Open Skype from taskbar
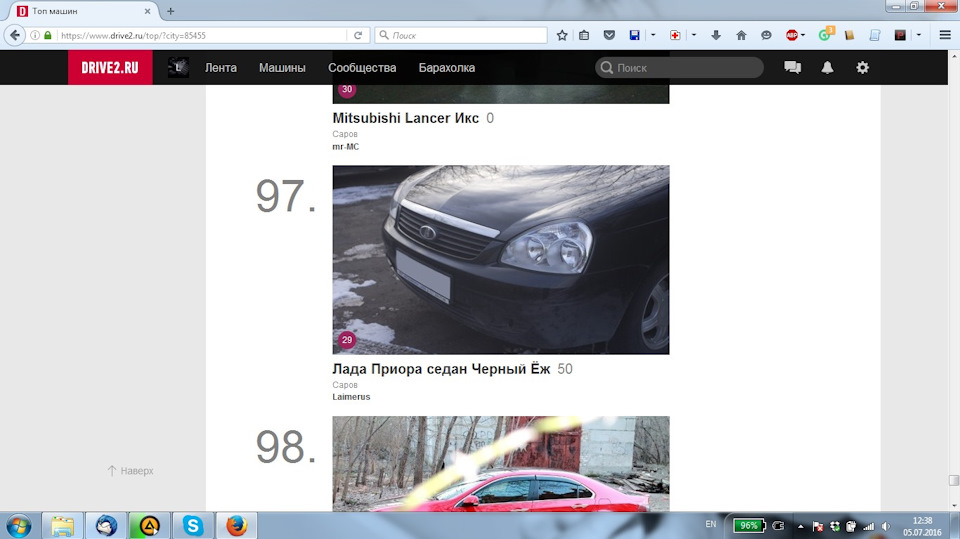Viewport: 960px width, 539px height. click(193, 526)
